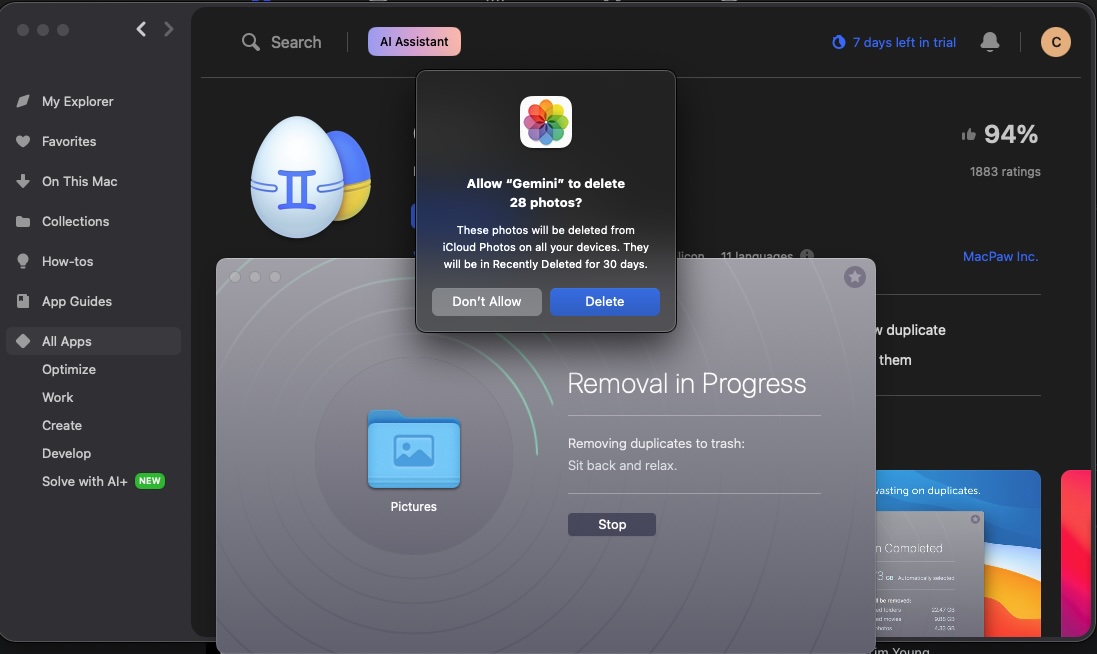Go forward with the right chevron
Screen dimensions: 1097x654
[x=169, y=29]
